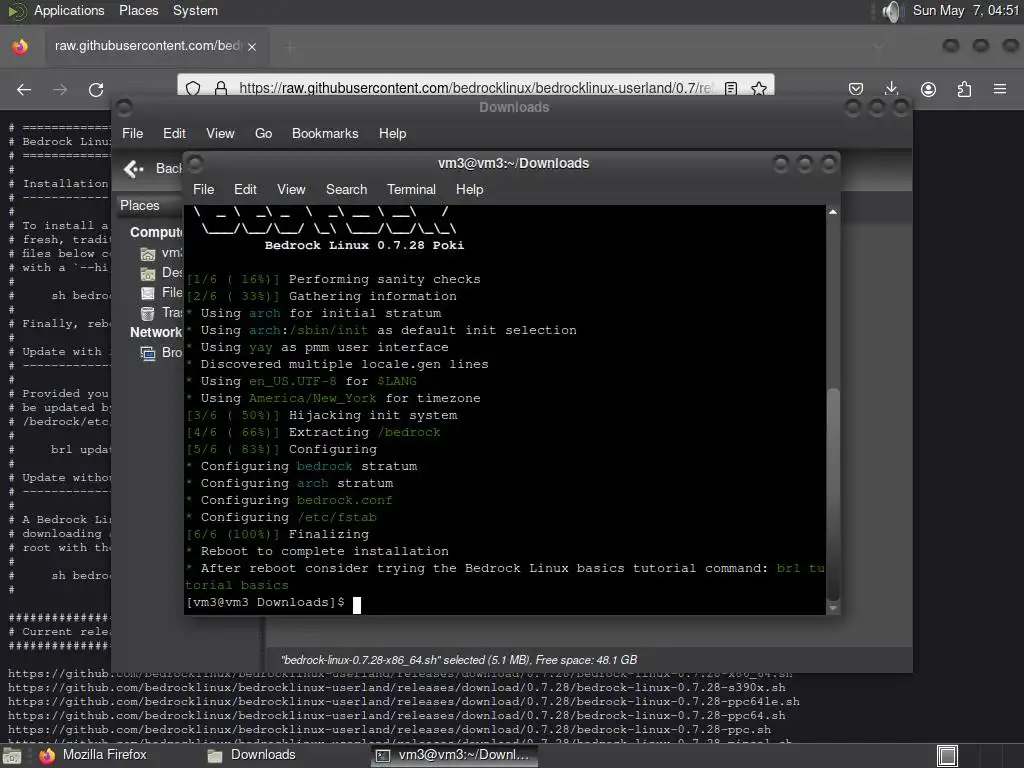Click Firefox back navigation arrow
Screen dimensions: 1024x768
[24, 89]
